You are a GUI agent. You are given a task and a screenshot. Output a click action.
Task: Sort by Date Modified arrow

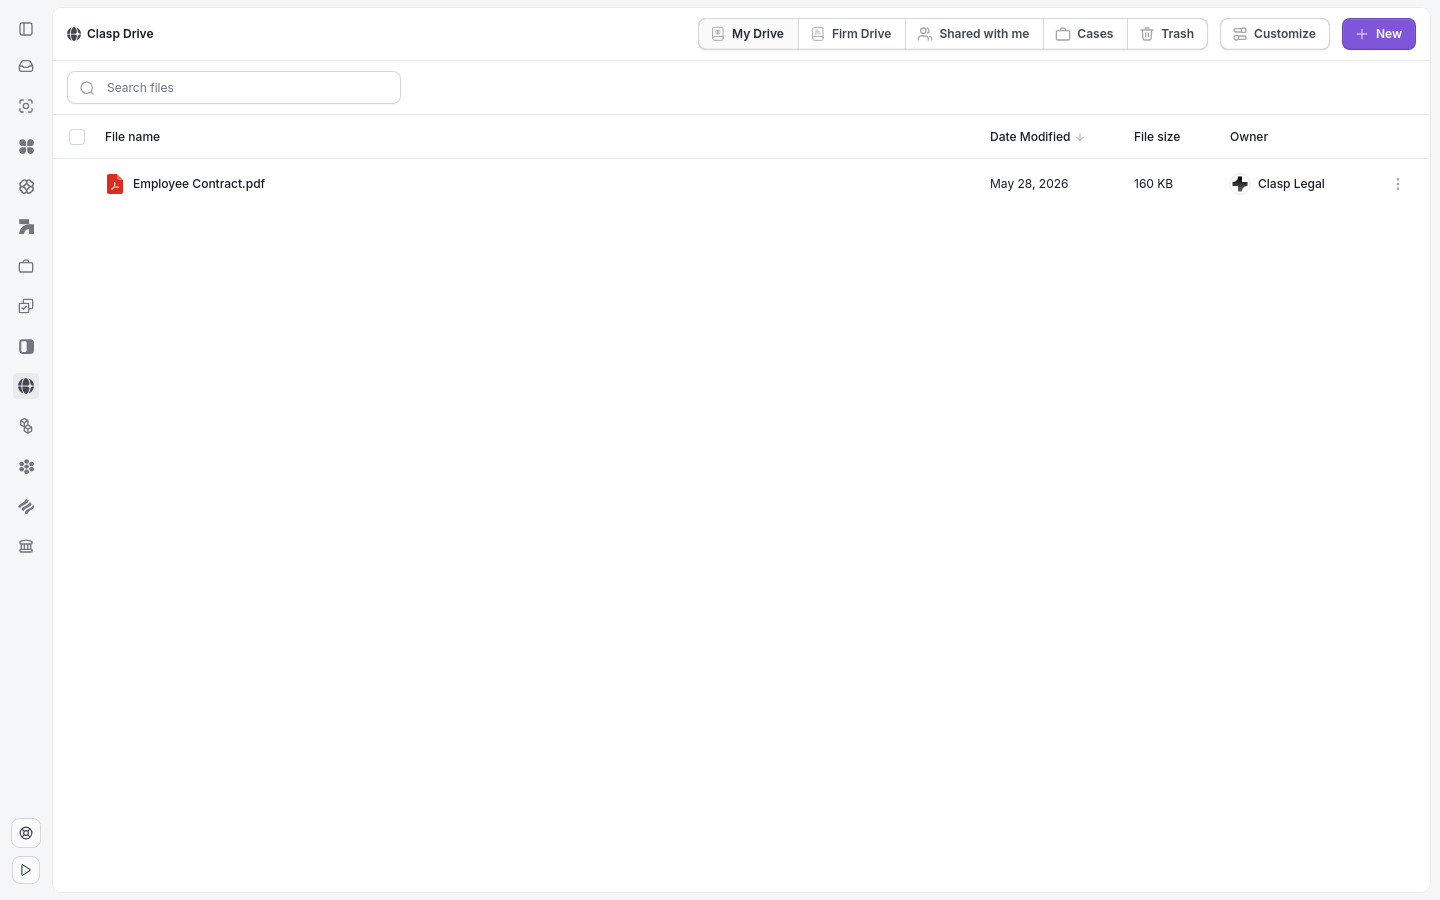tap(1080, 137)
